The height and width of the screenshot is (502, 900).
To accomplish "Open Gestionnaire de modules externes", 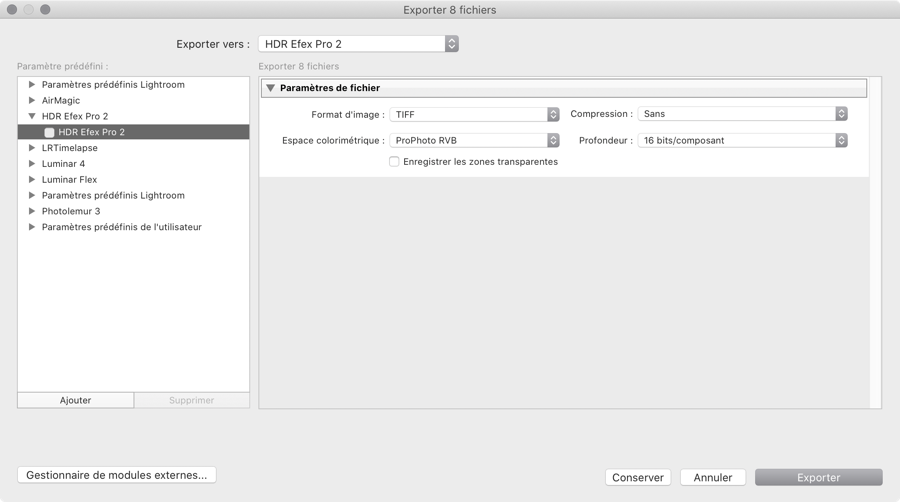I will tap(117, 475).
